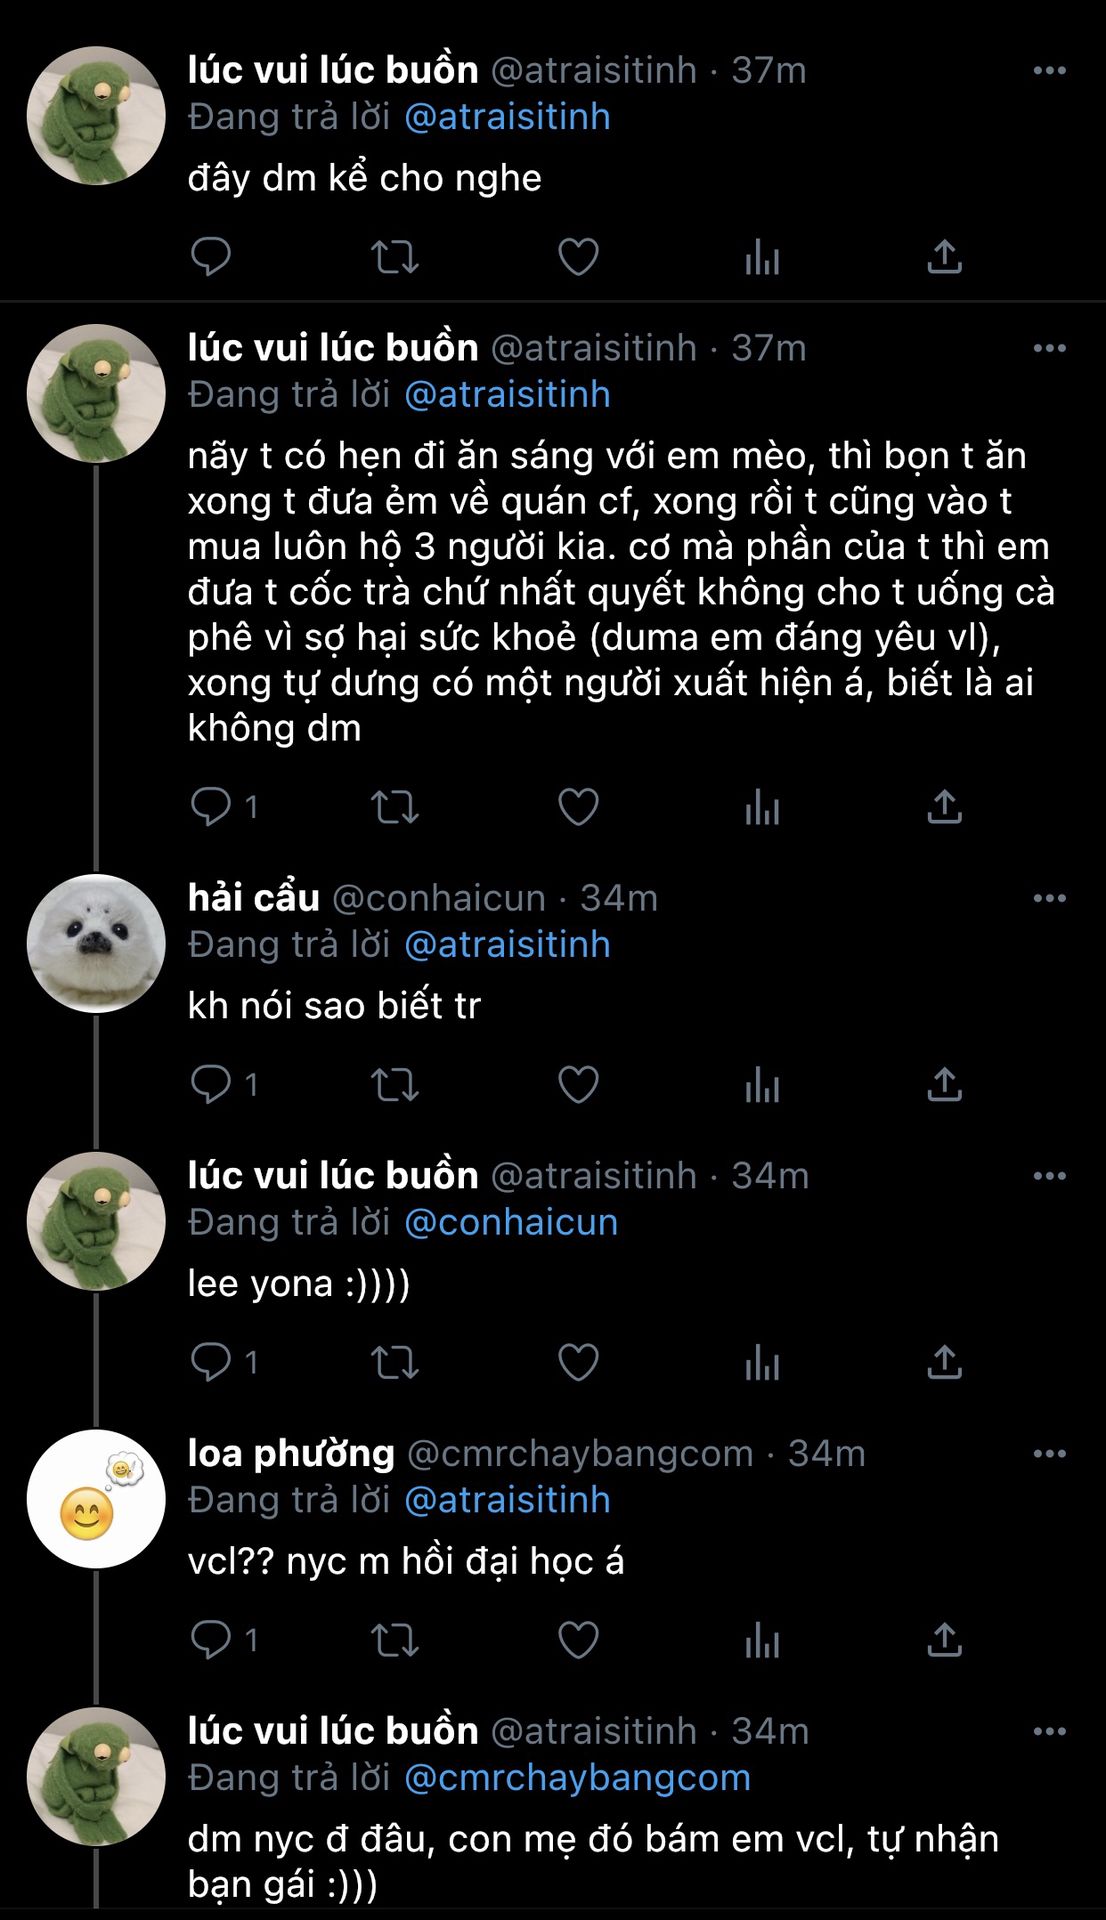Open the "loa phường" display name
This screenshot has height=1920, width=1106.
[291, 1453]
